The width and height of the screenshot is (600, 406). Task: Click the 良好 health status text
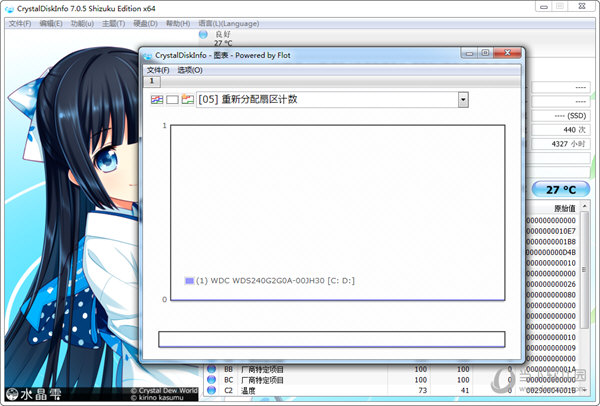click(x=223, y=34)
